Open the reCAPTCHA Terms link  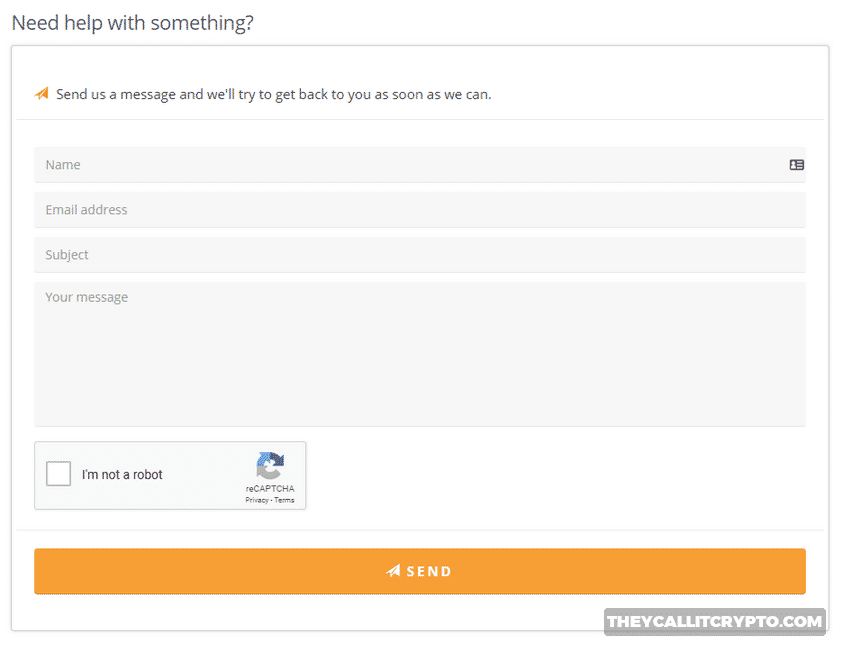(283, 500)
